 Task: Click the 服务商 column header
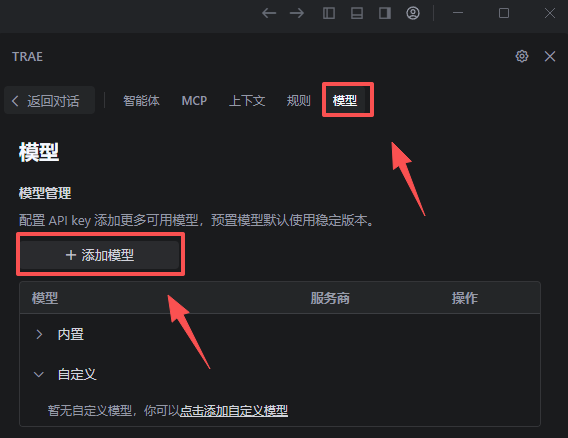tap(330, 298)
